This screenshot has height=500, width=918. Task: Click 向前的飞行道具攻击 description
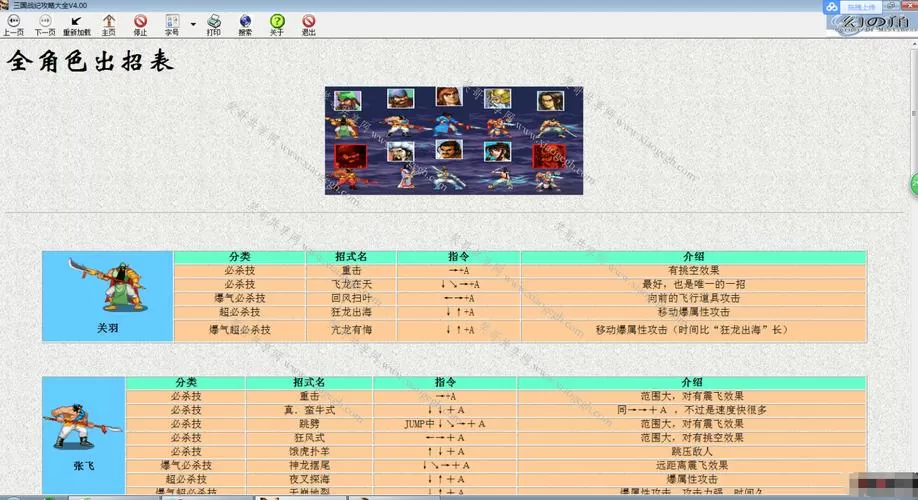(x=693, y=298)
